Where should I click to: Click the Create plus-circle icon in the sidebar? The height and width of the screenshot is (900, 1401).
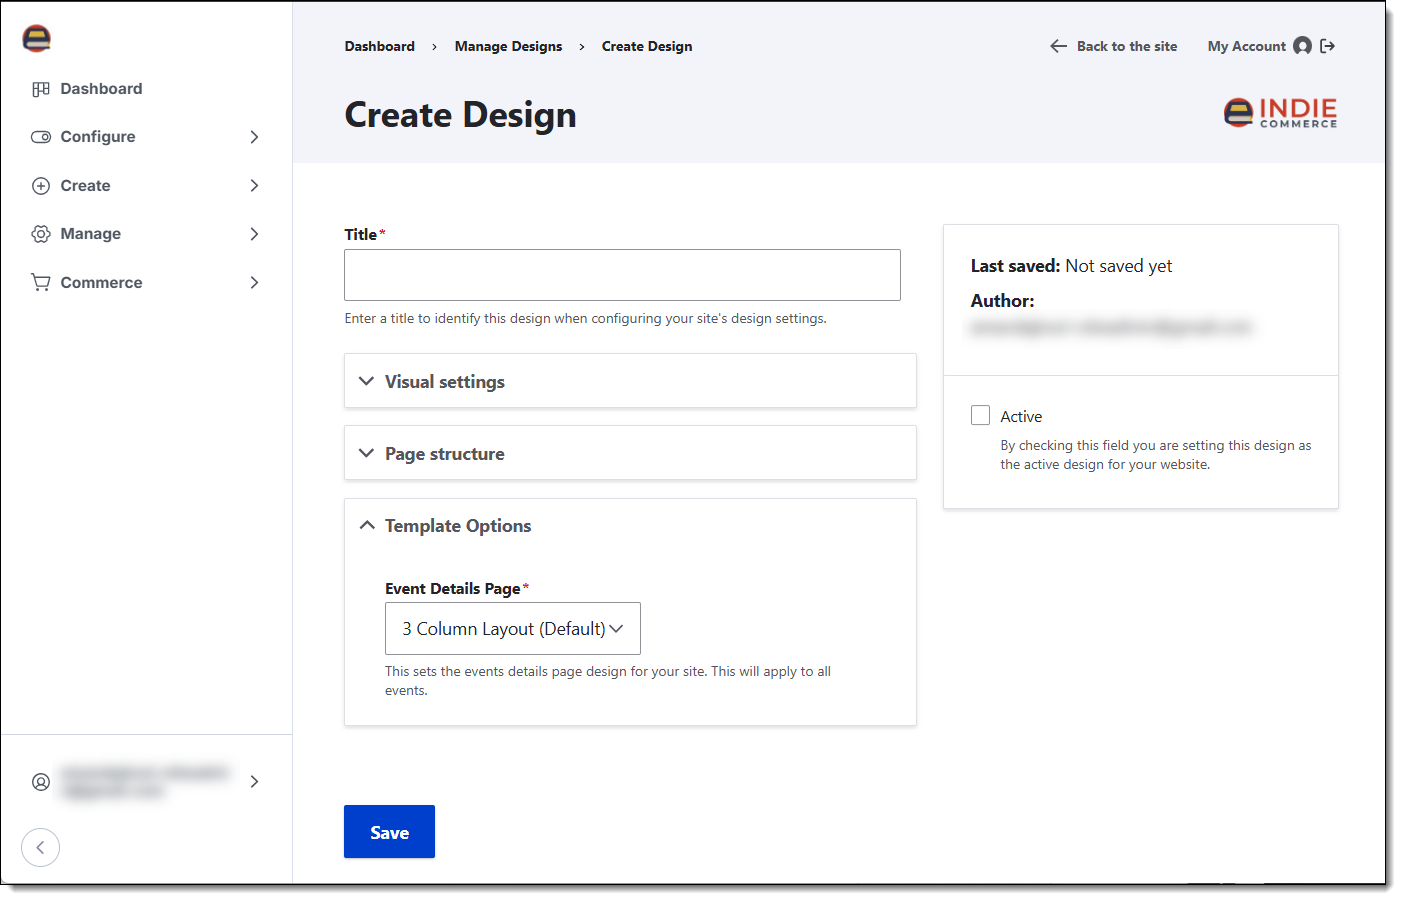tap(41, 186)
